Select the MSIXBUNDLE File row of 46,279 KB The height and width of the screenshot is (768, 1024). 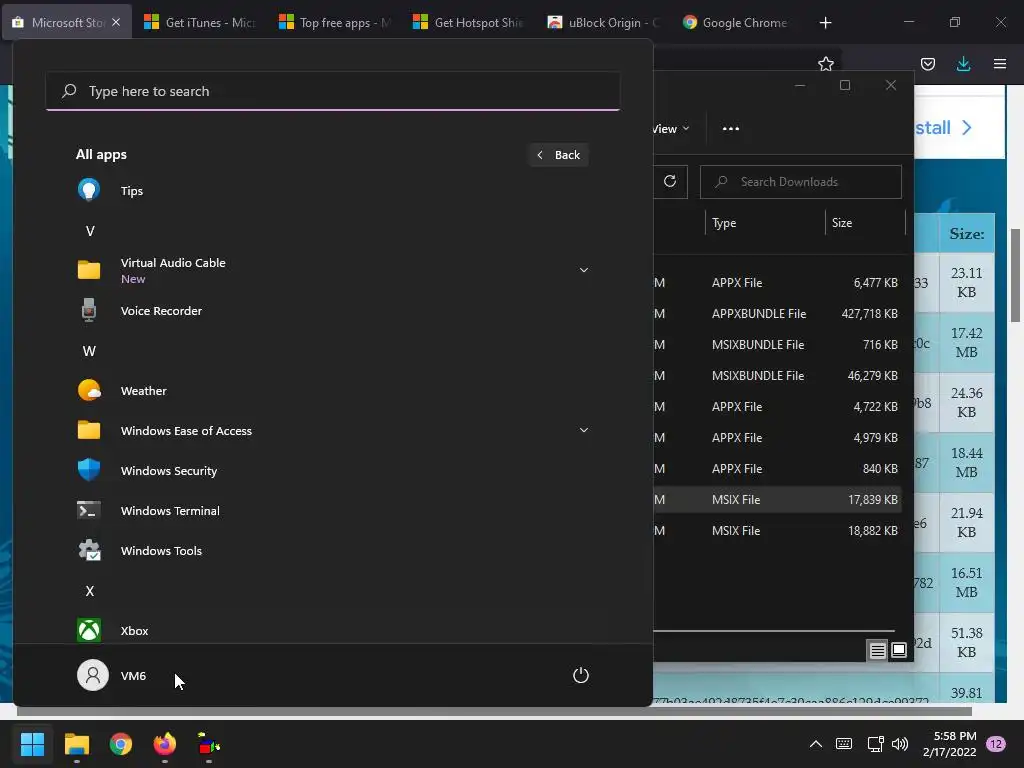[778, 376]
